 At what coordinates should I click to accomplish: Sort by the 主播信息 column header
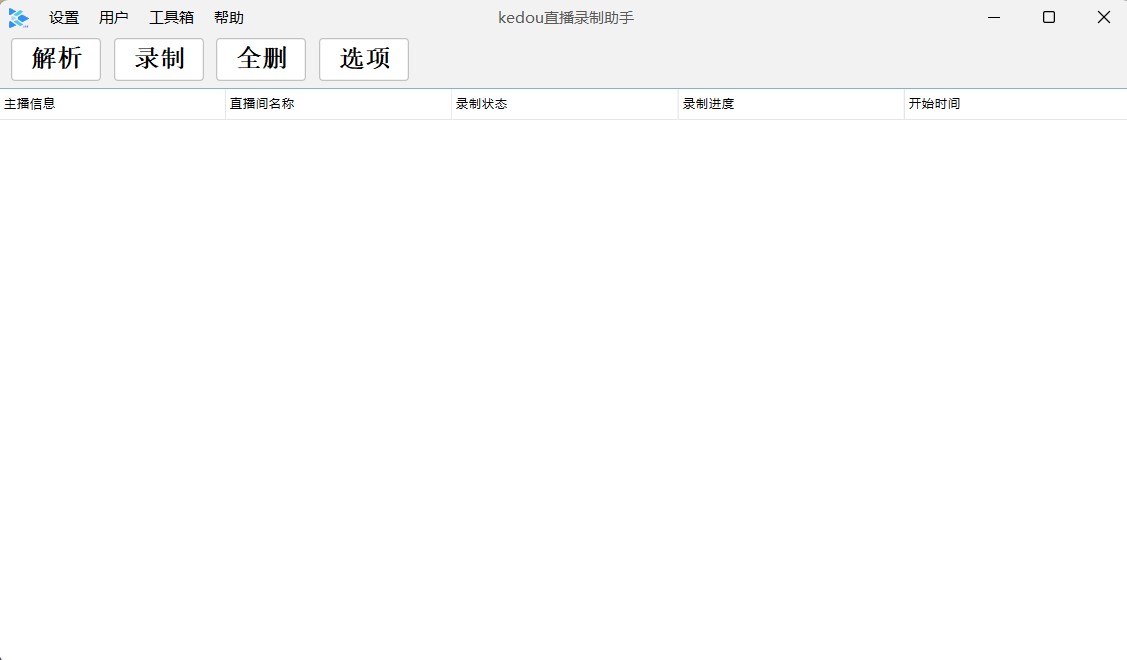point(112,104)
